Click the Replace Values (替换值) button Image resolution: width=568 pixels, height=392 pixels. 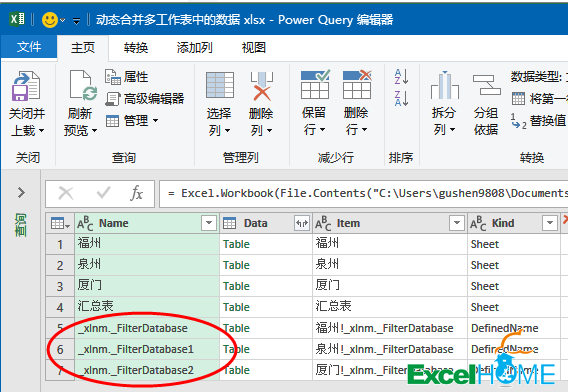538,121
